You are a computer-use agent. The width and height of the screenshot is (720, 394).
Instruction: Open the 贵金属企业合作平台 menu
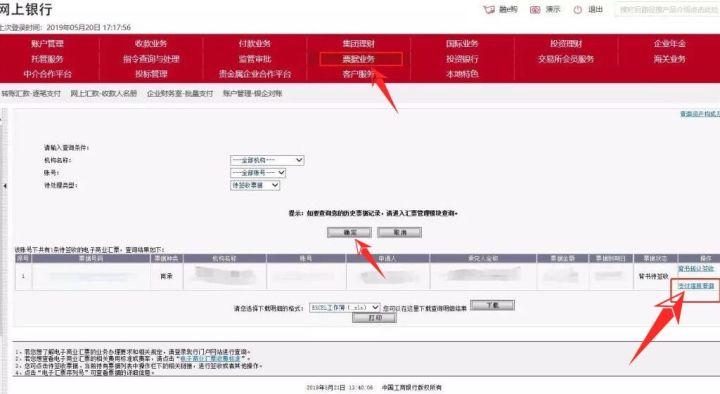(x=254, y=74)
